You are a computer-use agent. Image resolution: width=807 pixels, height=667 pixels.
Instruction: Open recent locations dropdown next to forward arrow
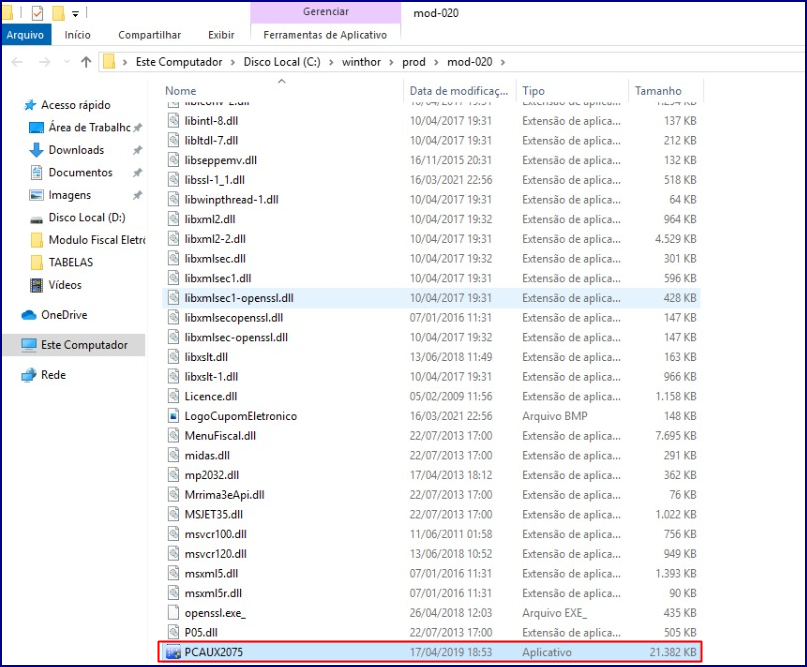[66, 62]
